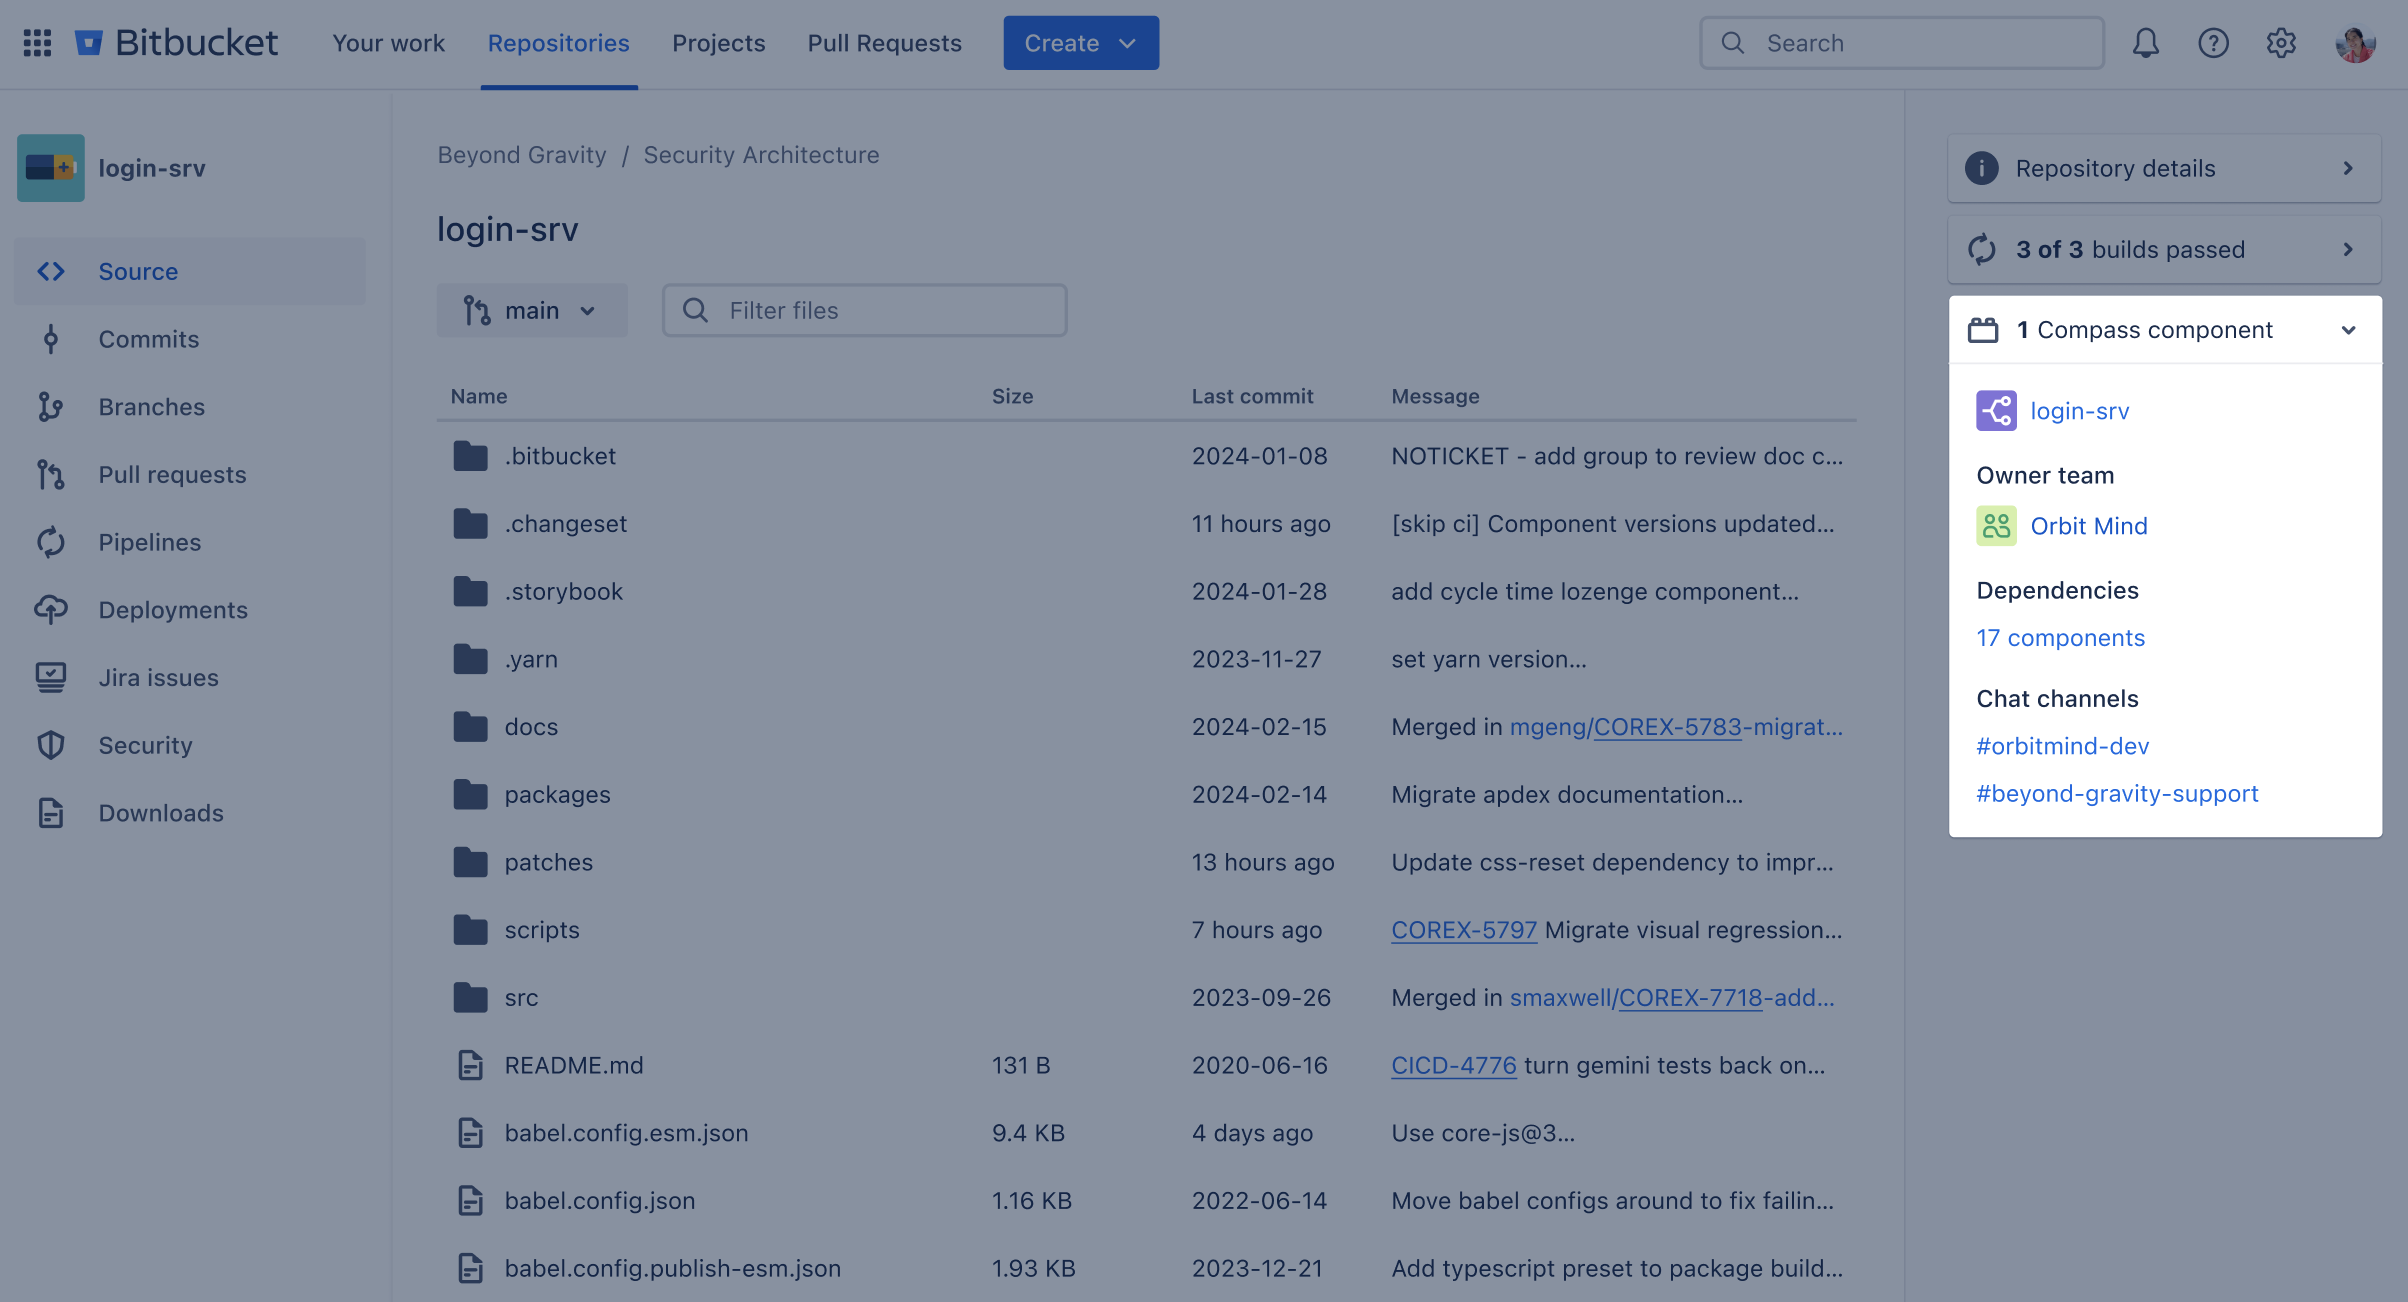Viewport: 2408px width, 1302px height.
Task: Open #orbitmind-dev chat channel
Action: [x=2063, y=744]
